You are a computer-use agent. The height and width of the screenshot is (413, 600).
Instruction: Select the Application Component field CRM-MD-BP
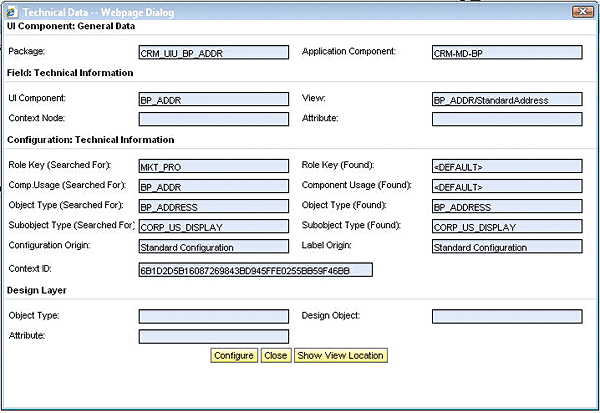click(507, 52)
